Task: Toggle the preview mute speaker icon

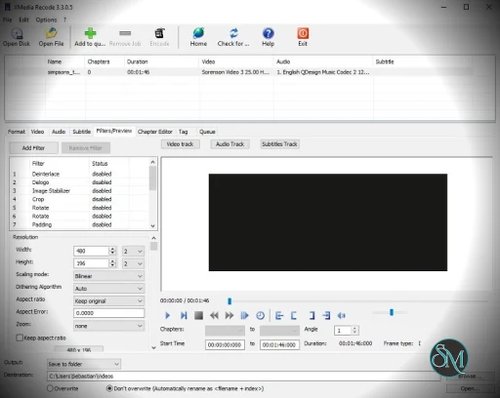Action: pos(341,315)
